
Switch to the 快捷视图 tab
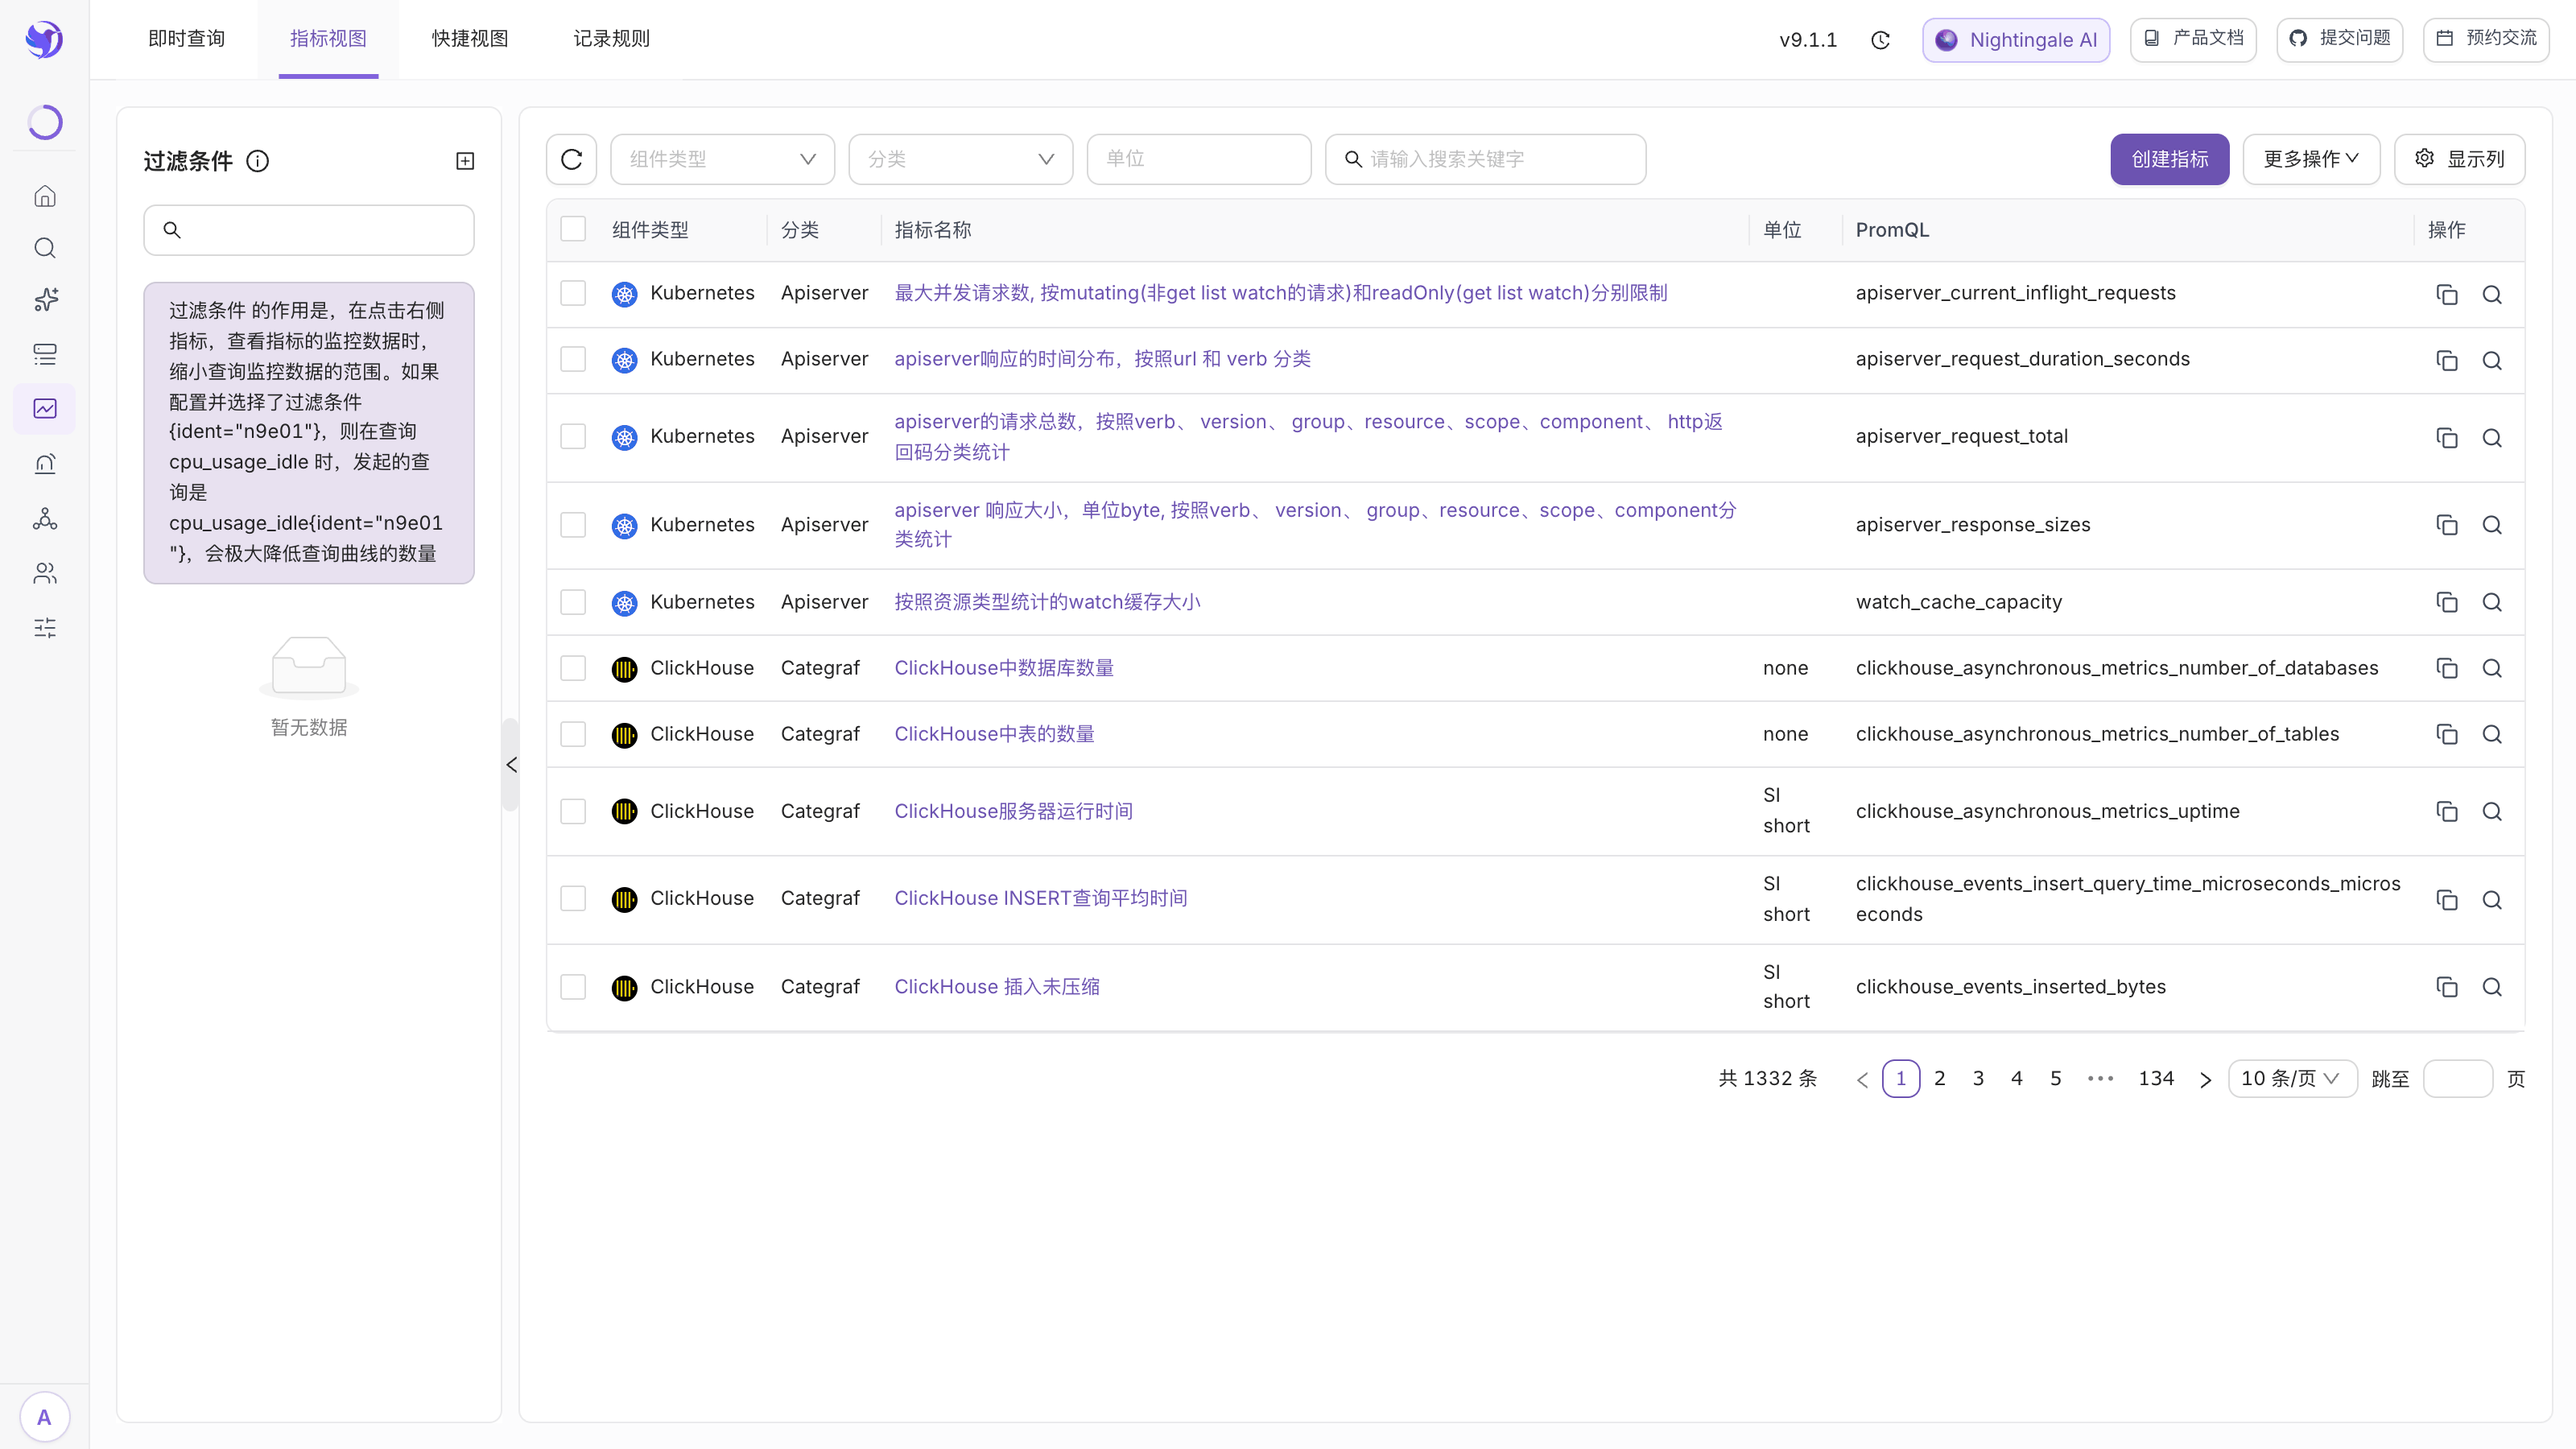click(x=470, y=39)
